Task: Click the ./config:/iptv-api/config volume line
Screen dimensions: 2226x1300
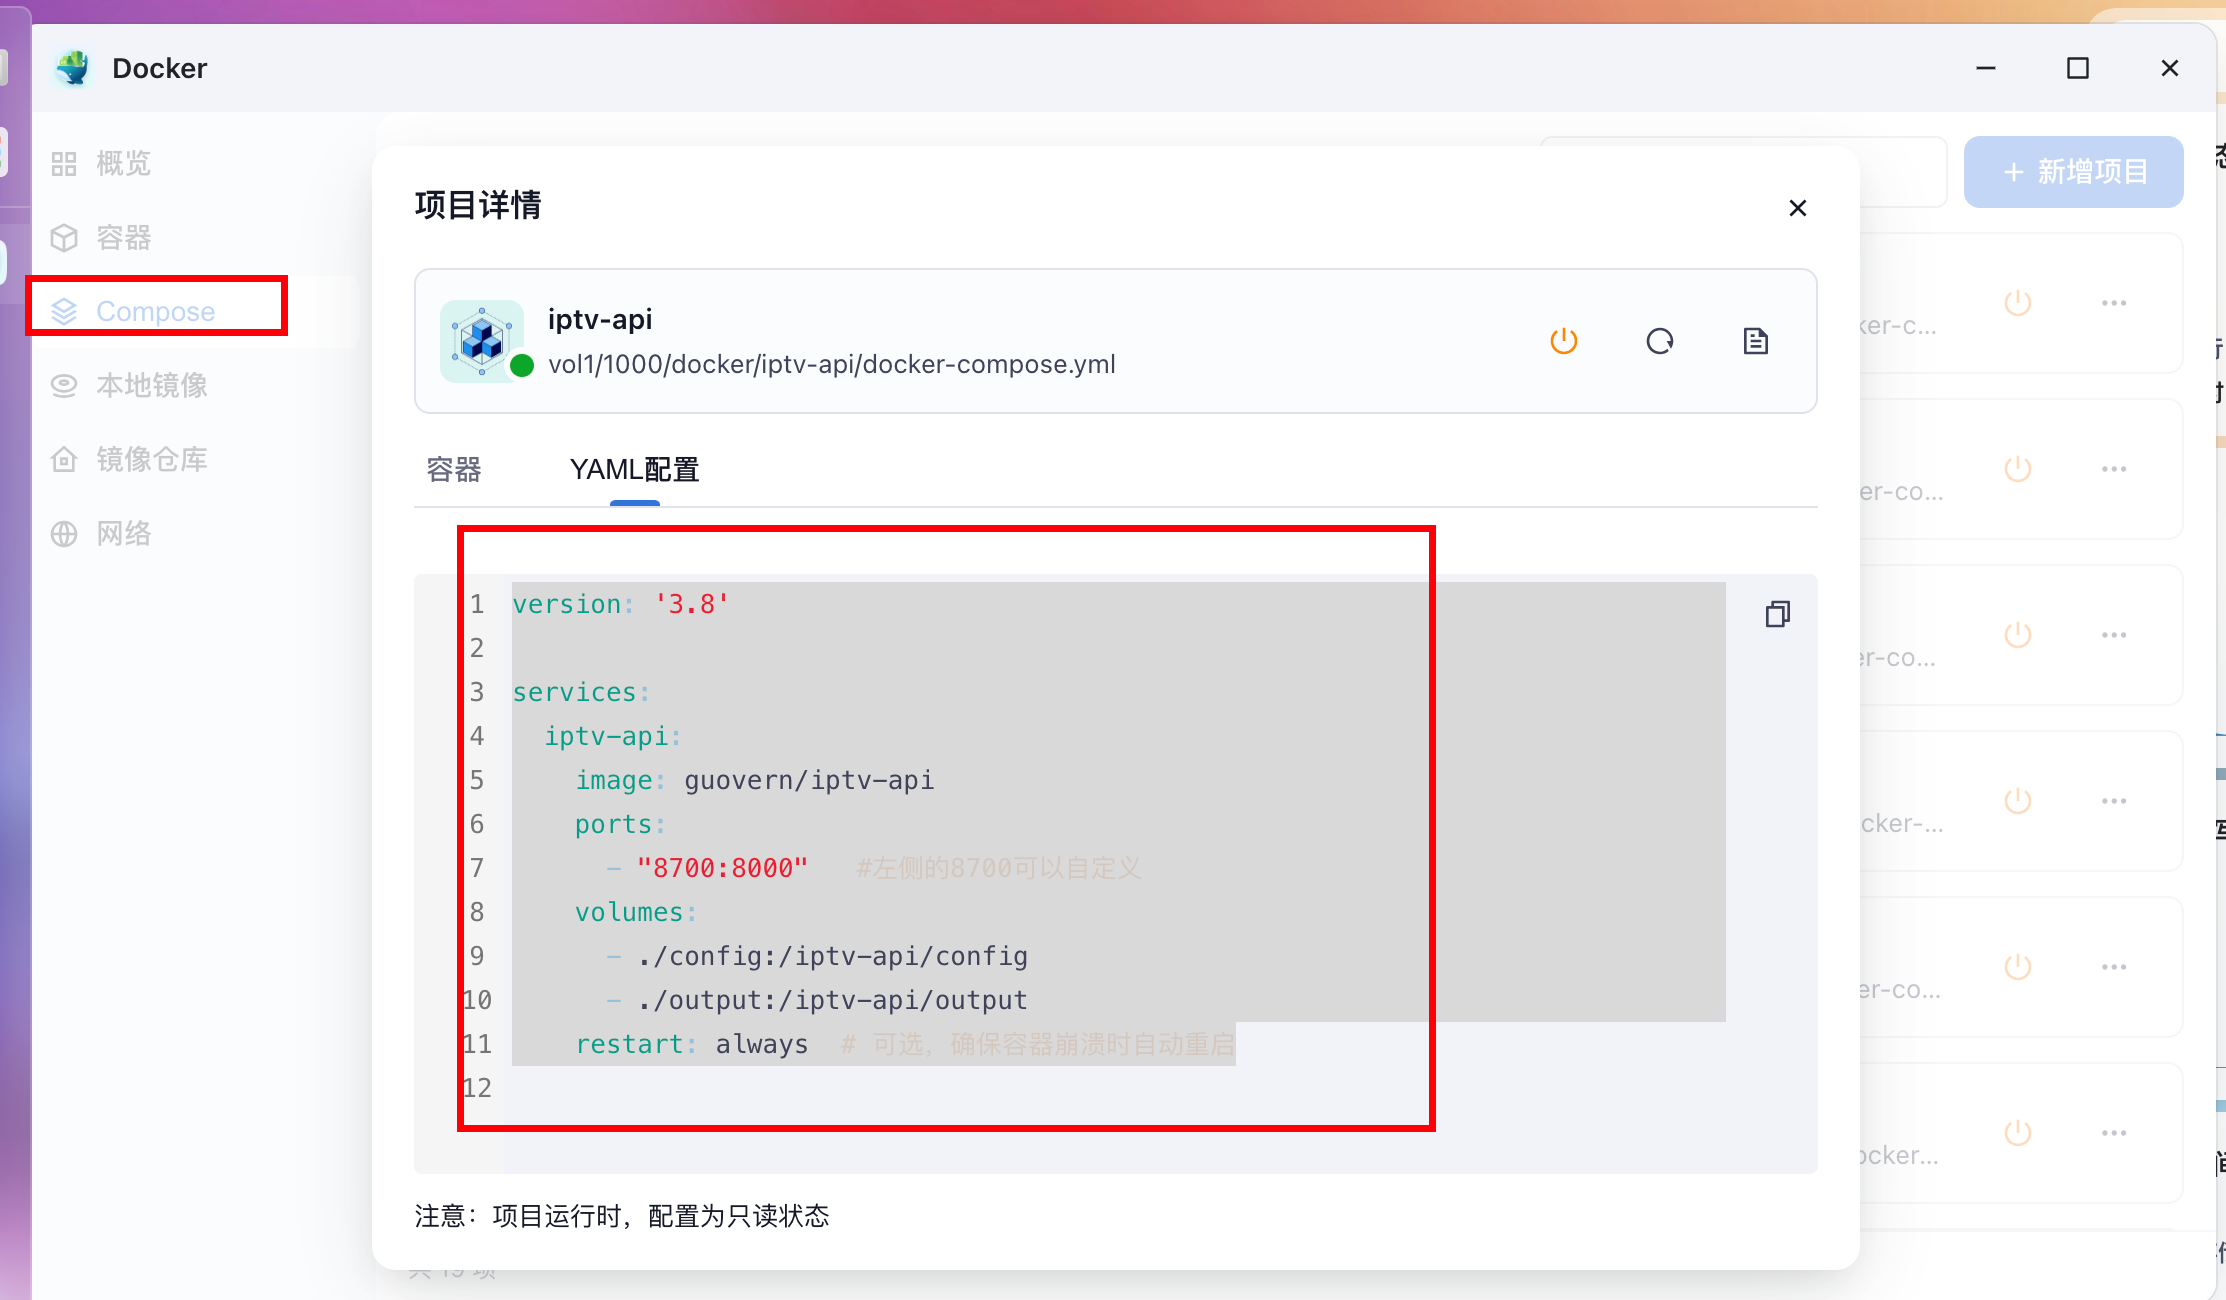Action: pyautogui.click(x=817, y=956)
